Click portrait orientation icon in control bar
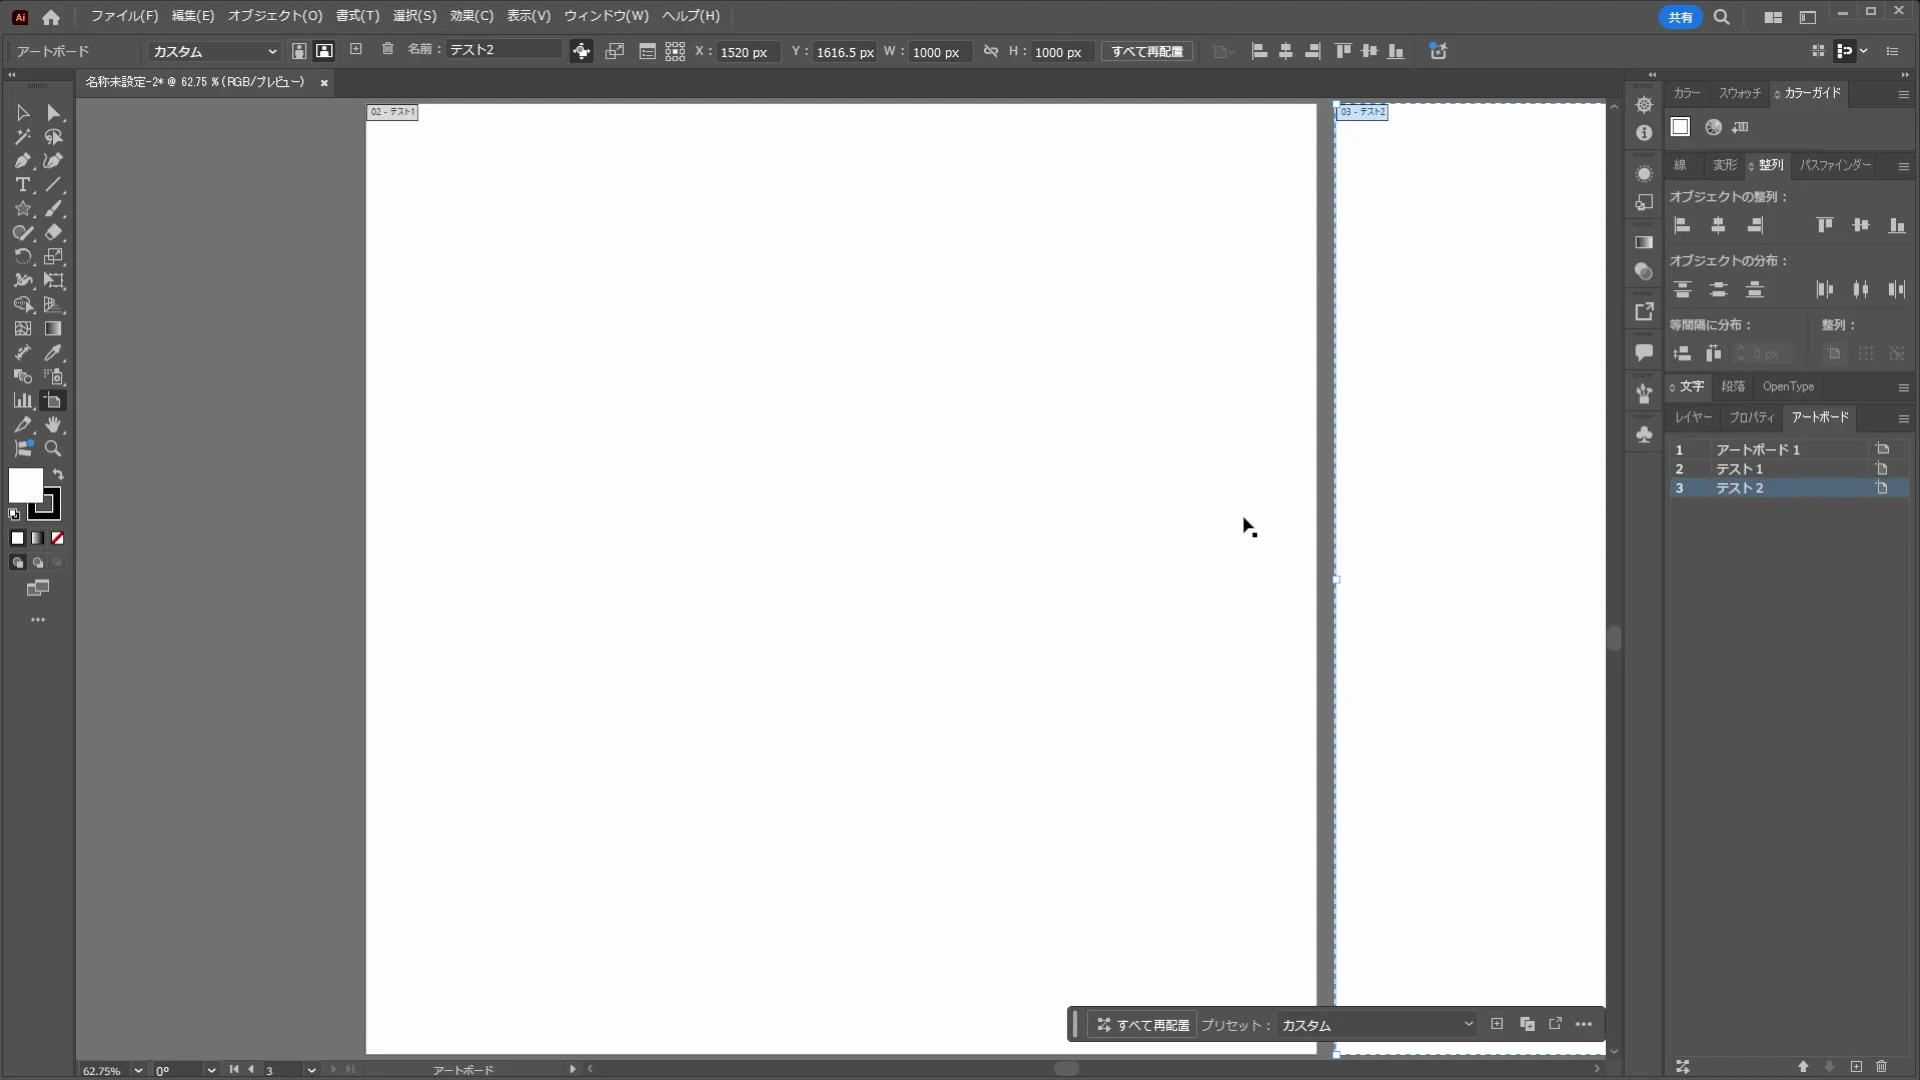Viewport: 1920px width, 1080px height. tap(299, 51)
